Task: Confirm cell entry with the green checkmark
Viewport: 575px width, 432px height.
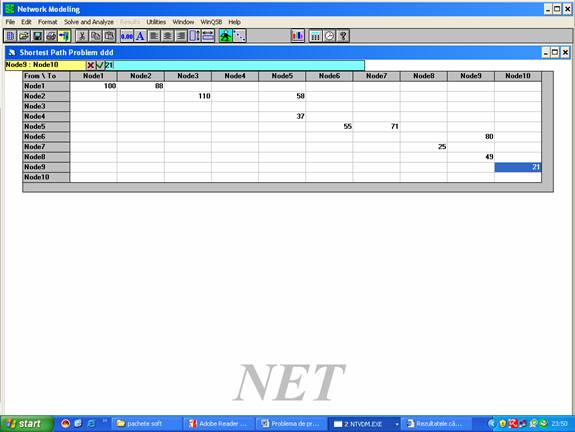Action: (100, 65)
